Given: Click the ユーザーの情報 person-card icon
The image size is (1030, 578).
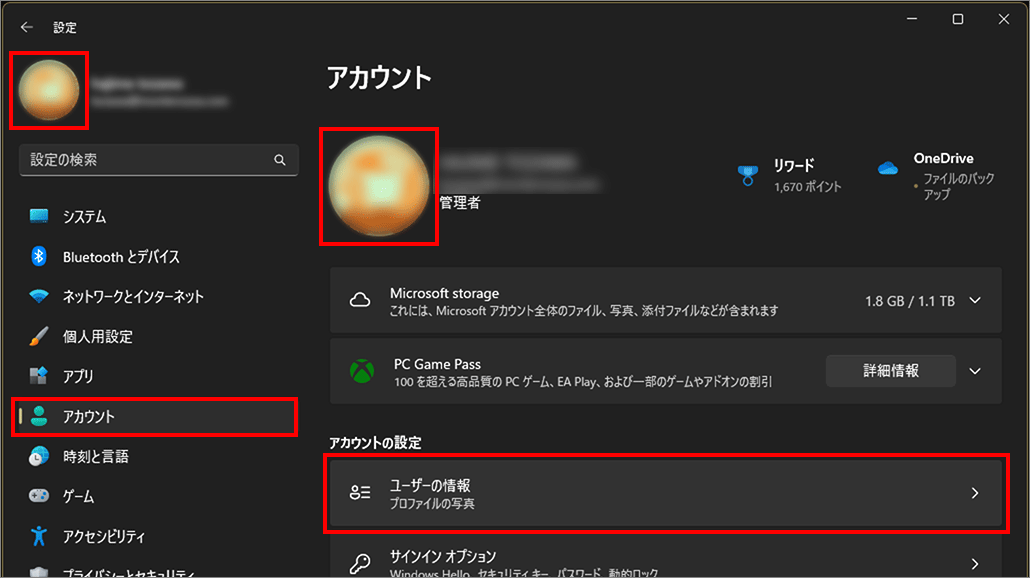Looking at the screenshot, I should pyautogui.click(x=360, y=493).
